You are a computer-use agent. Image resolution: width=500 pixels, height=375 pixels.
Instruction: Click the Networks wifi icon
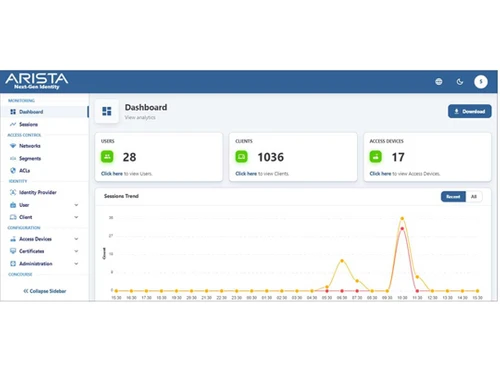point(13,146)
